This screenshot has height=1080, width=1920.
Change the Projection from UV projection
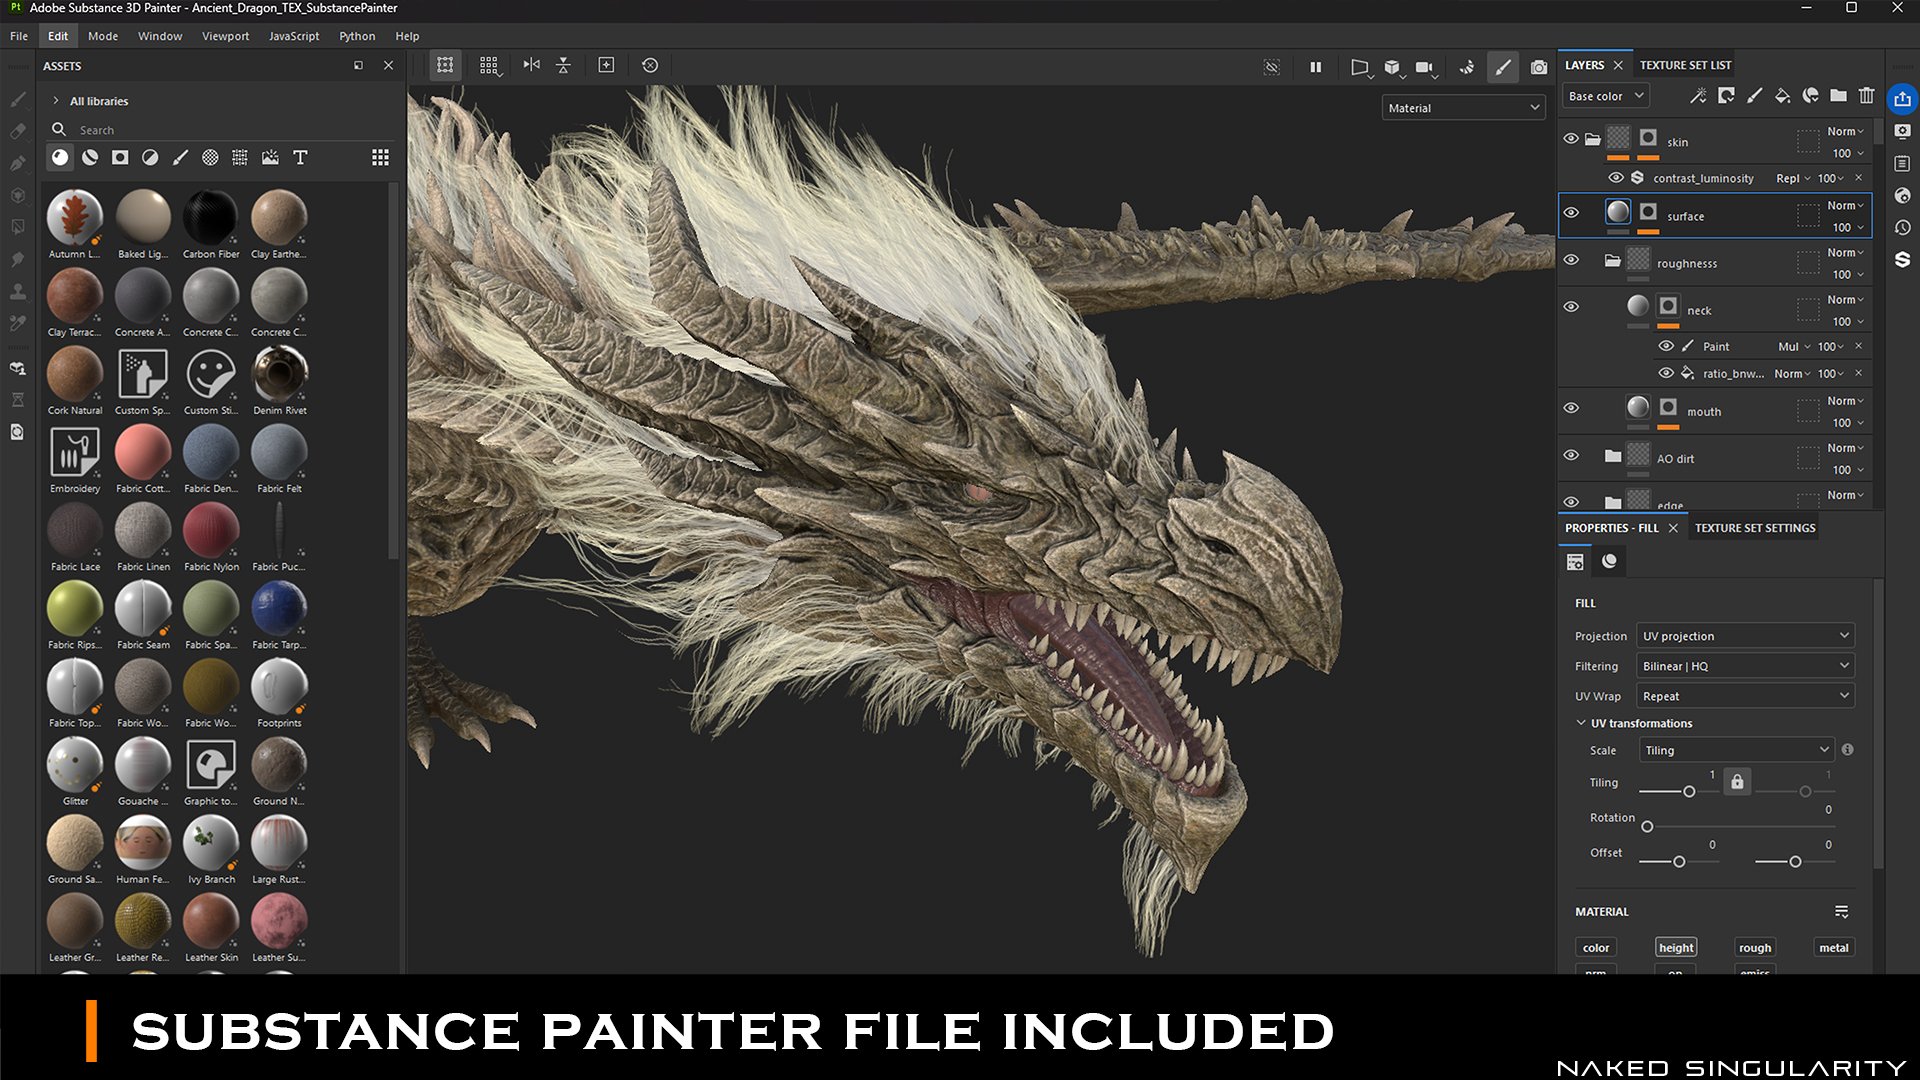coord(1744,635)
